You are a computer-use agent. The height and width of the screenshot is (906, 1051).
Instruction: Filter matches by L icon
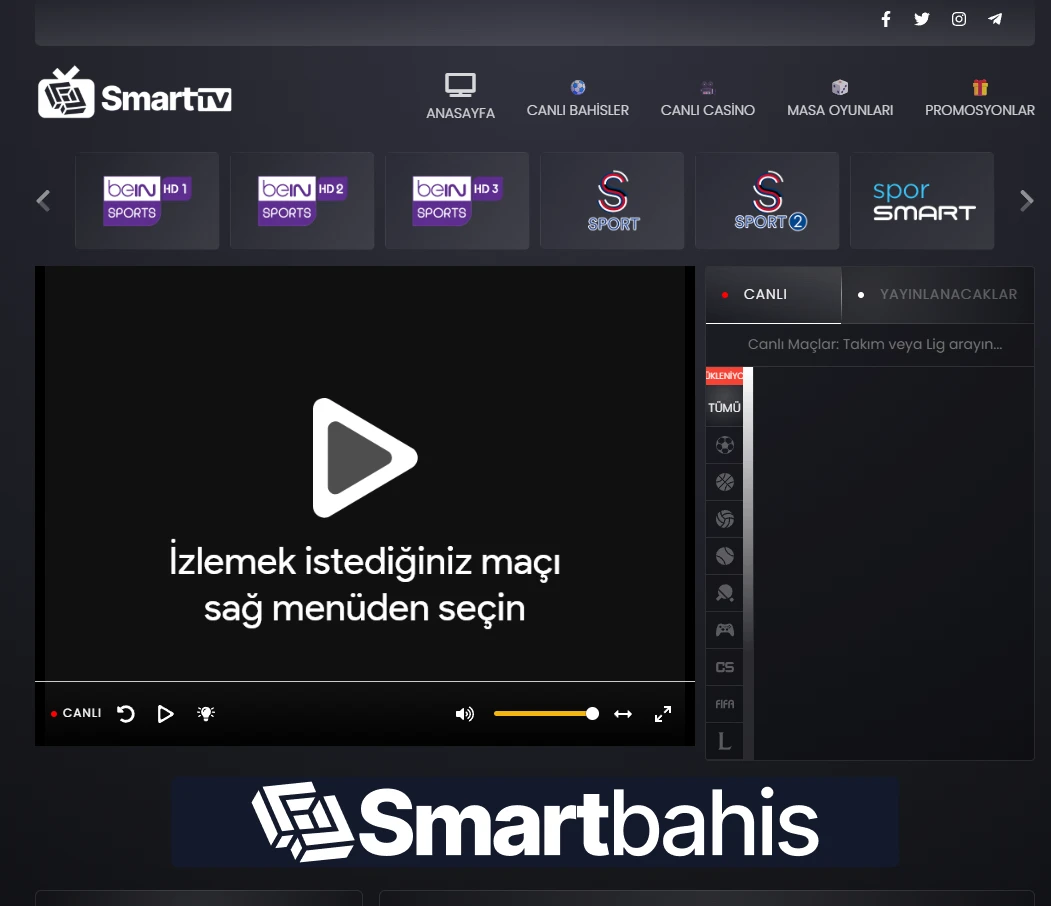coord(725,741)
